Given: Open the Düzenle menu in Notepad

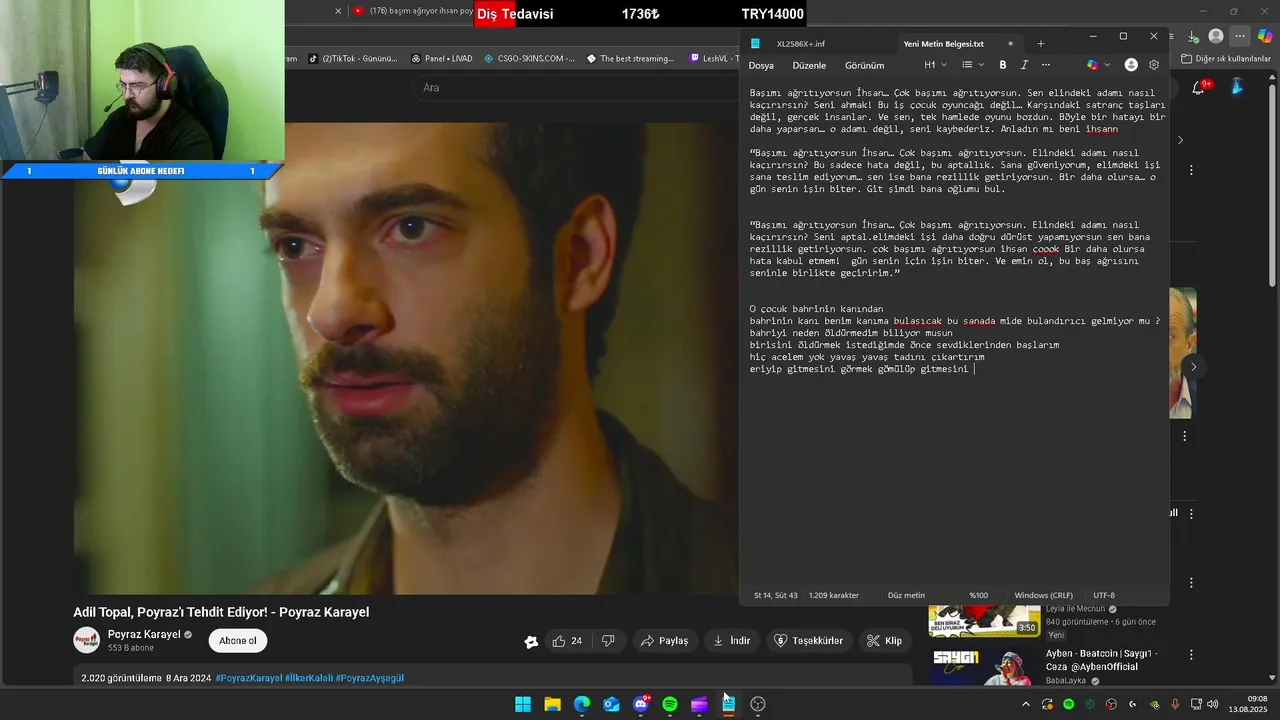Looking at the screenshot, I should (x=809, y=65).
